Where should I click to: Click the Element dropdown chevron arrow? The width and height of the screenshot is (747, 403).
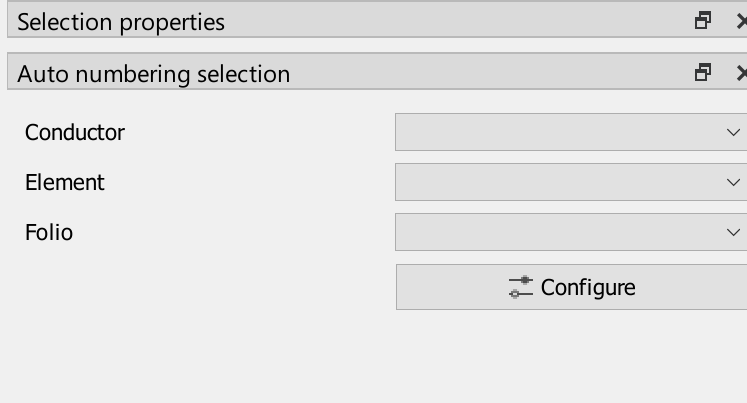733,182
